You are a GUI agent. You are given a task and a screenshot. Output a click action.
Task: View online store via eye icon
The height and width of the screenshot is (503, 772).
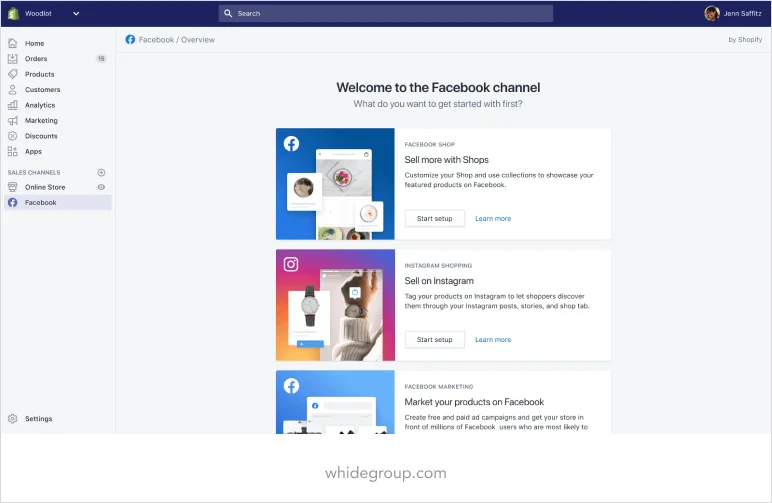tap(101, 187)
